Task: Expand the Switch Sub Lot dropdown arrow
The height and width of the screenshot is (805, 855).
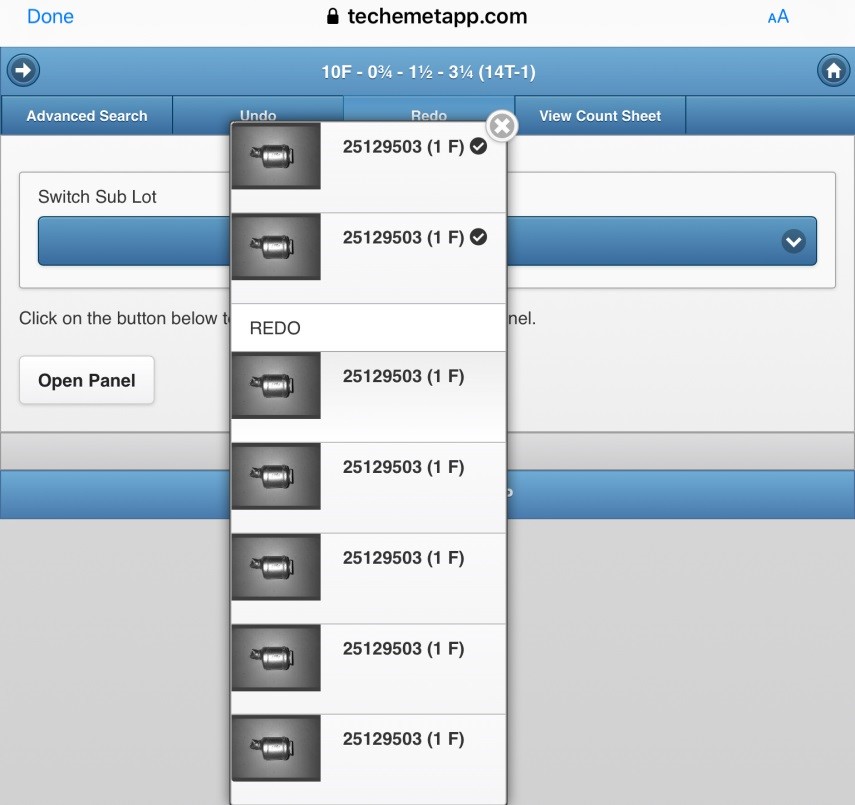Action: pos(793,241)
